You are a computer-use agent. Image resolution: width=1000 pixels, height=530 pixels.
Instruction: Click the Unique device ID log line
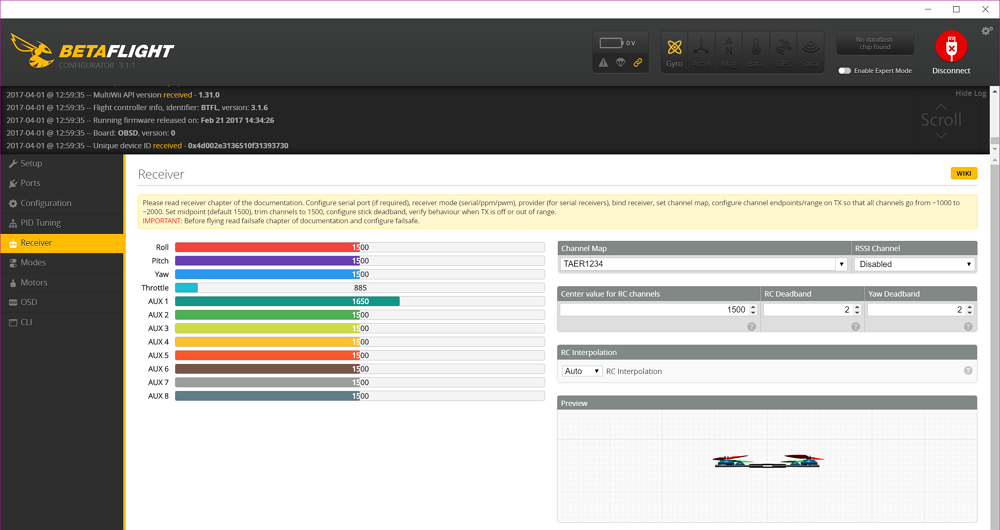coord(147,145)
